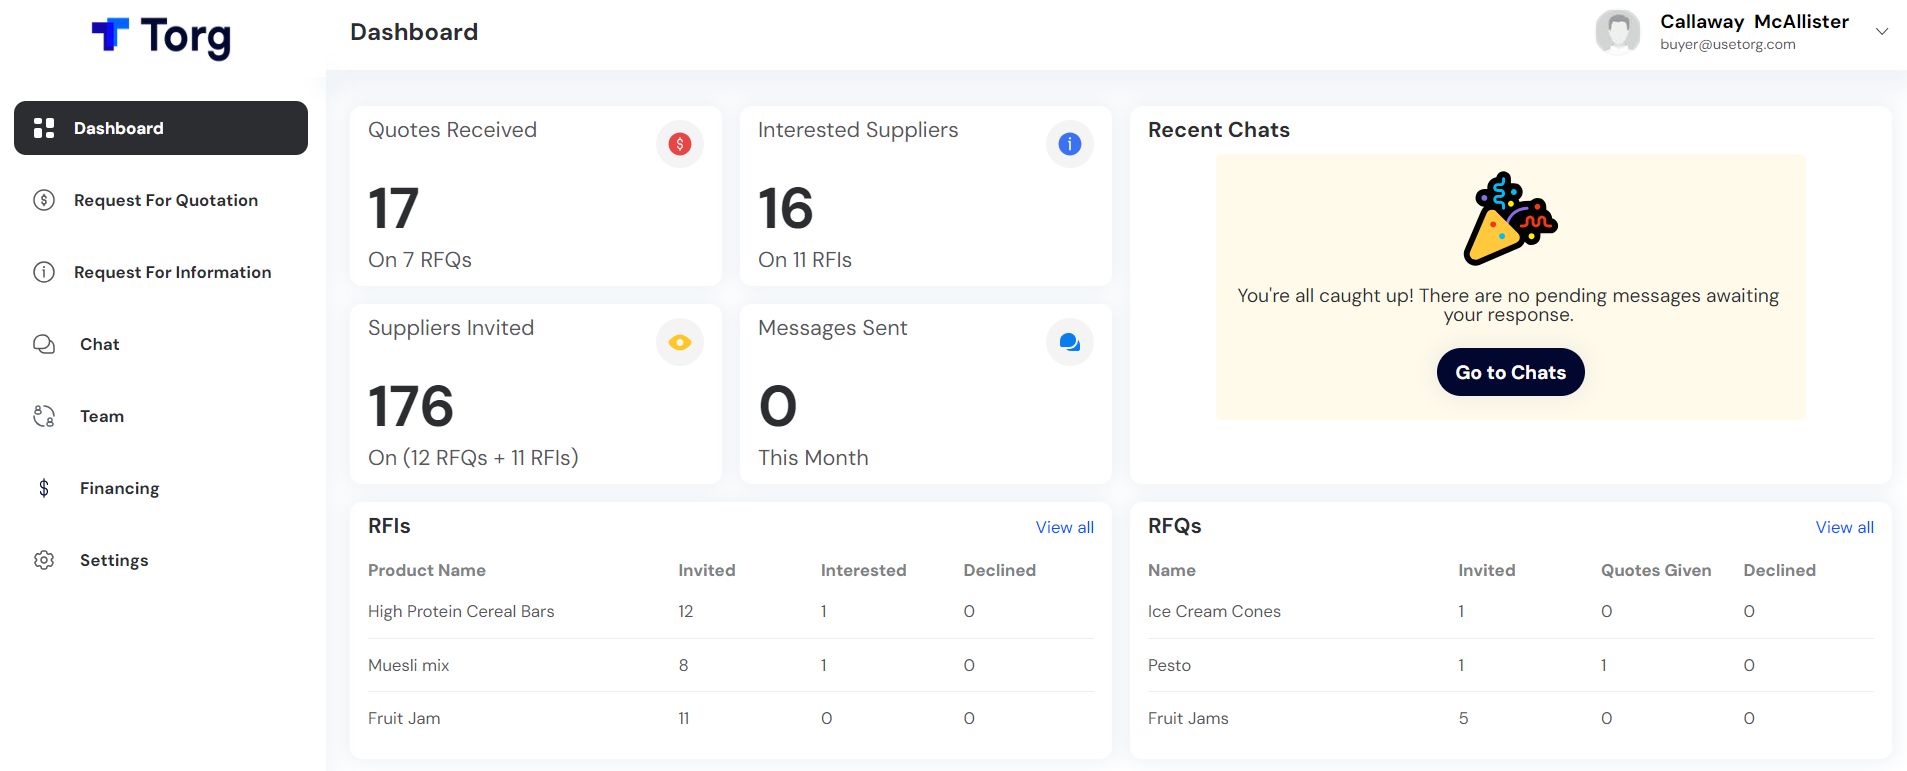Screen dimensions: 1907x771
Task: Click the blue chat Messages Sent icon
Action: [x=1069, y=342]
